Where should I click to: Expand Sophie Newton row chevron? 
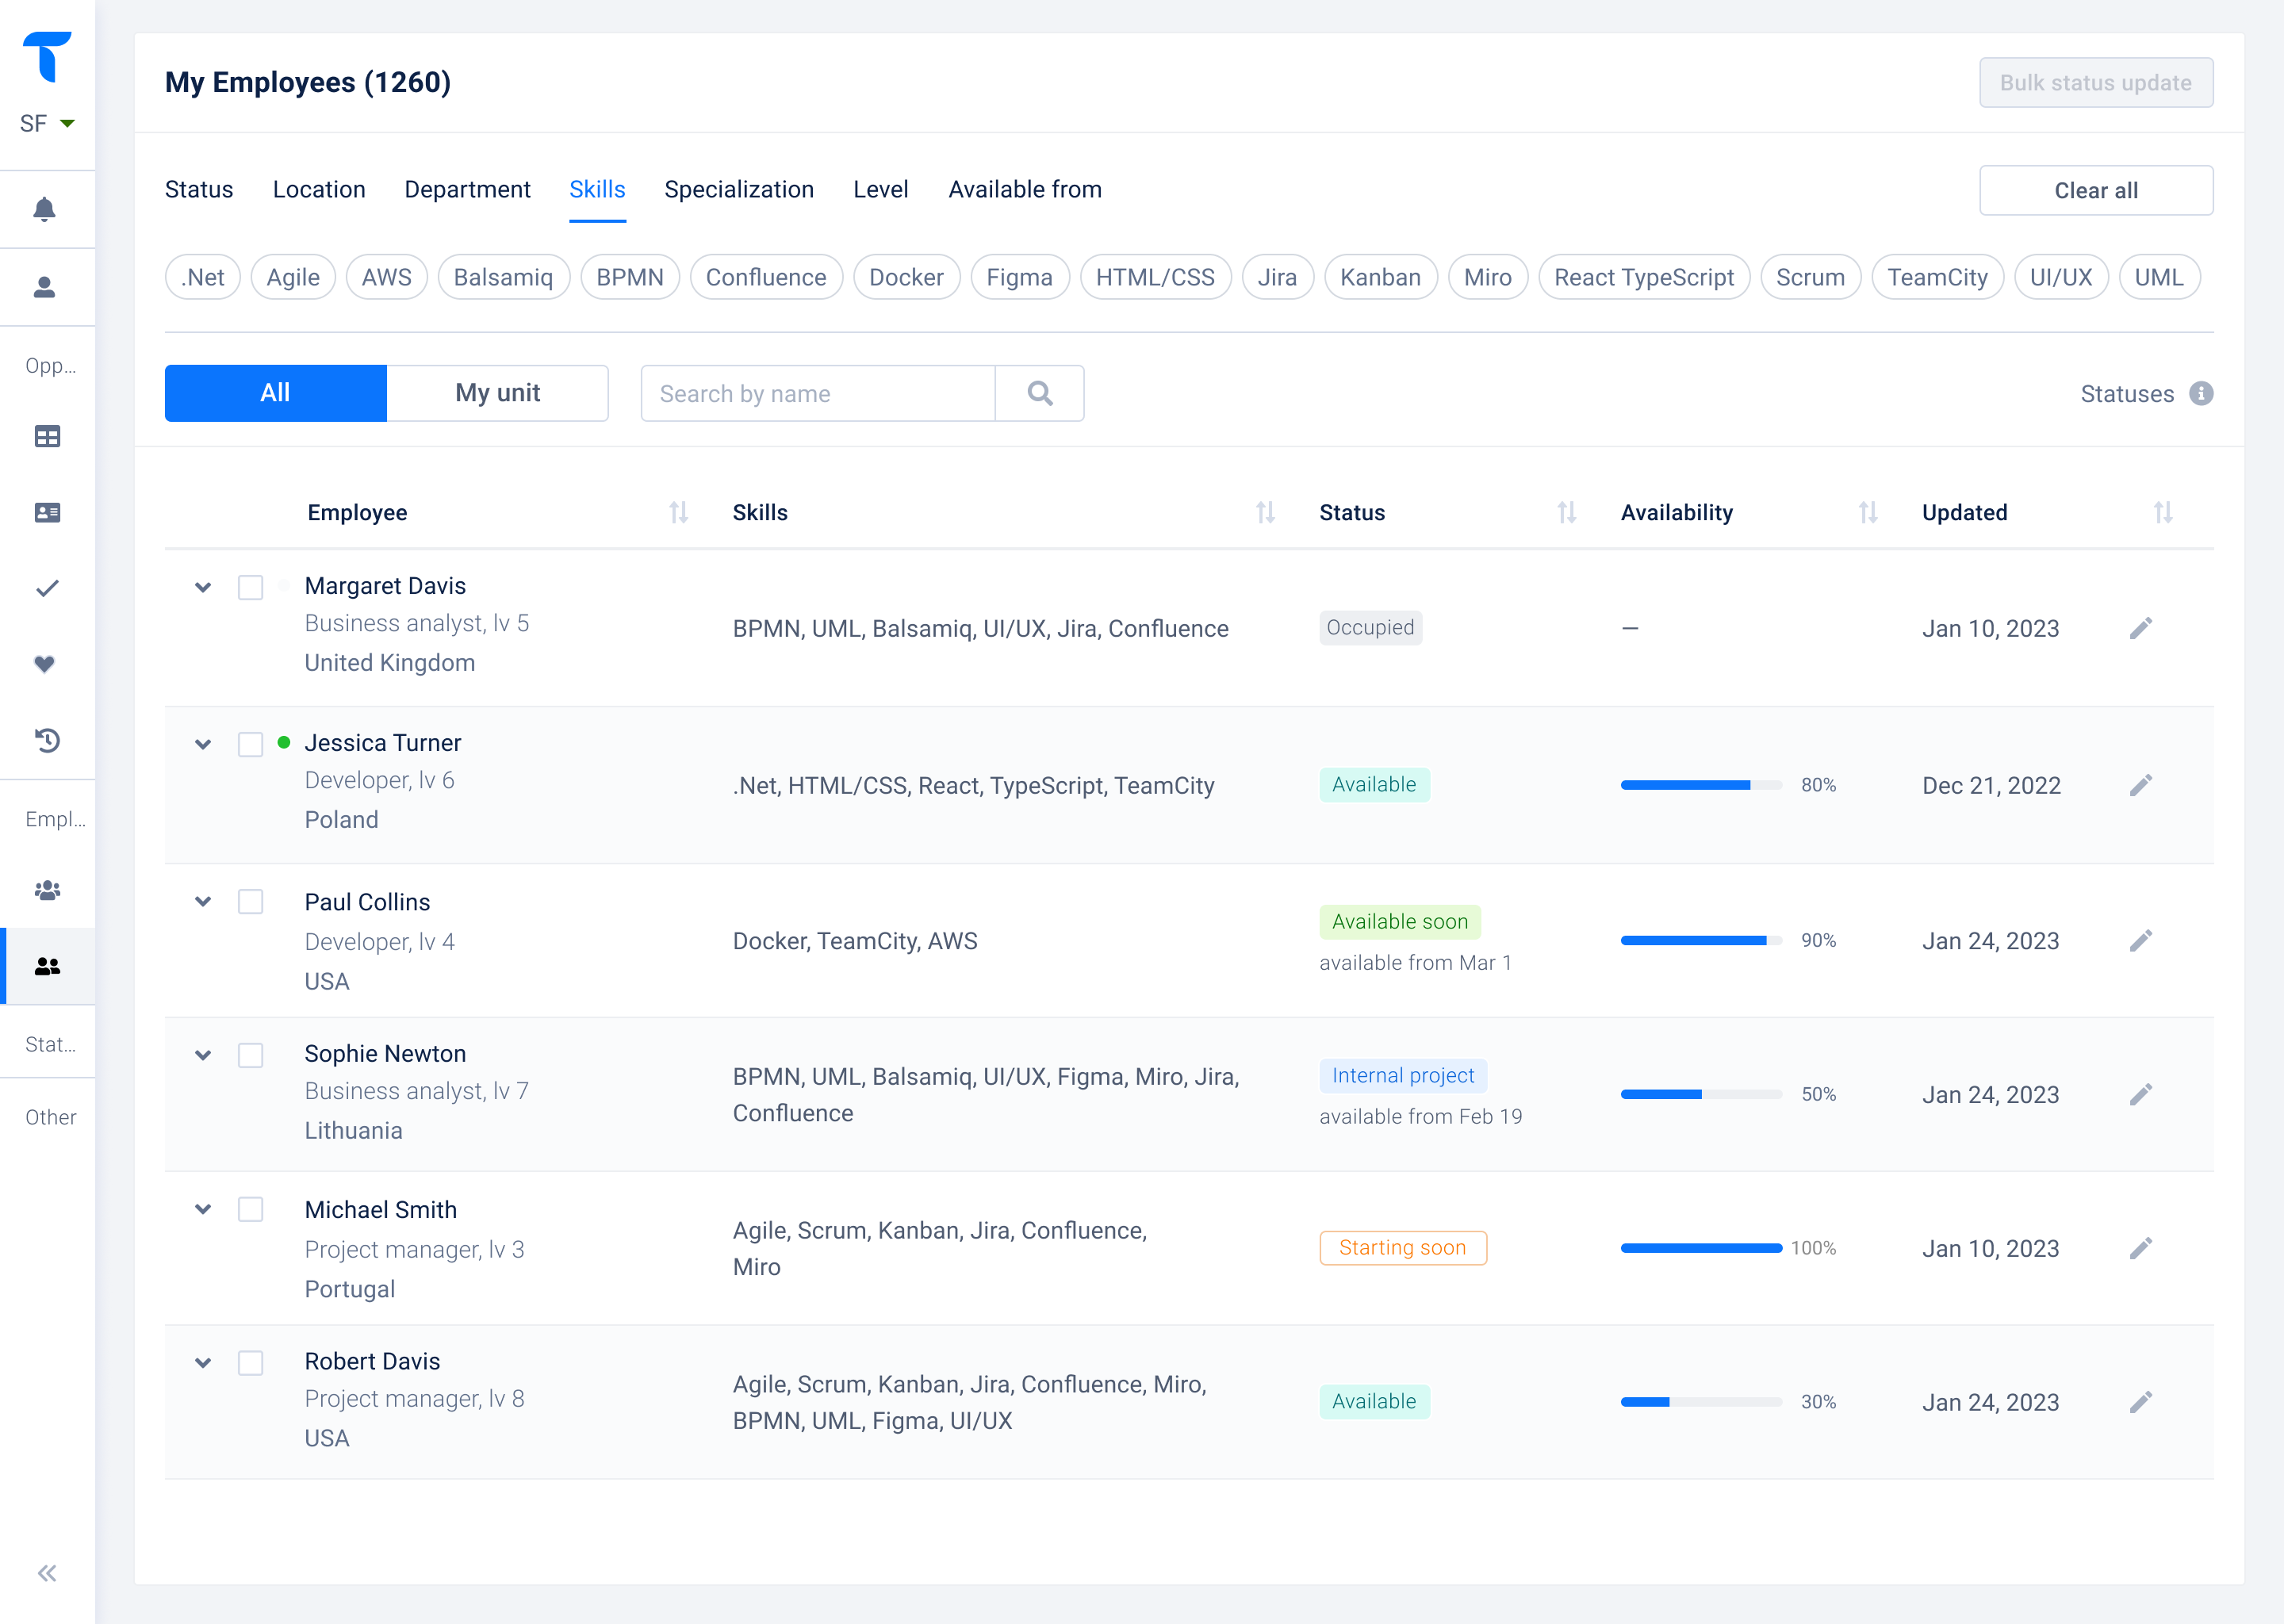[x=203, y=1055]
